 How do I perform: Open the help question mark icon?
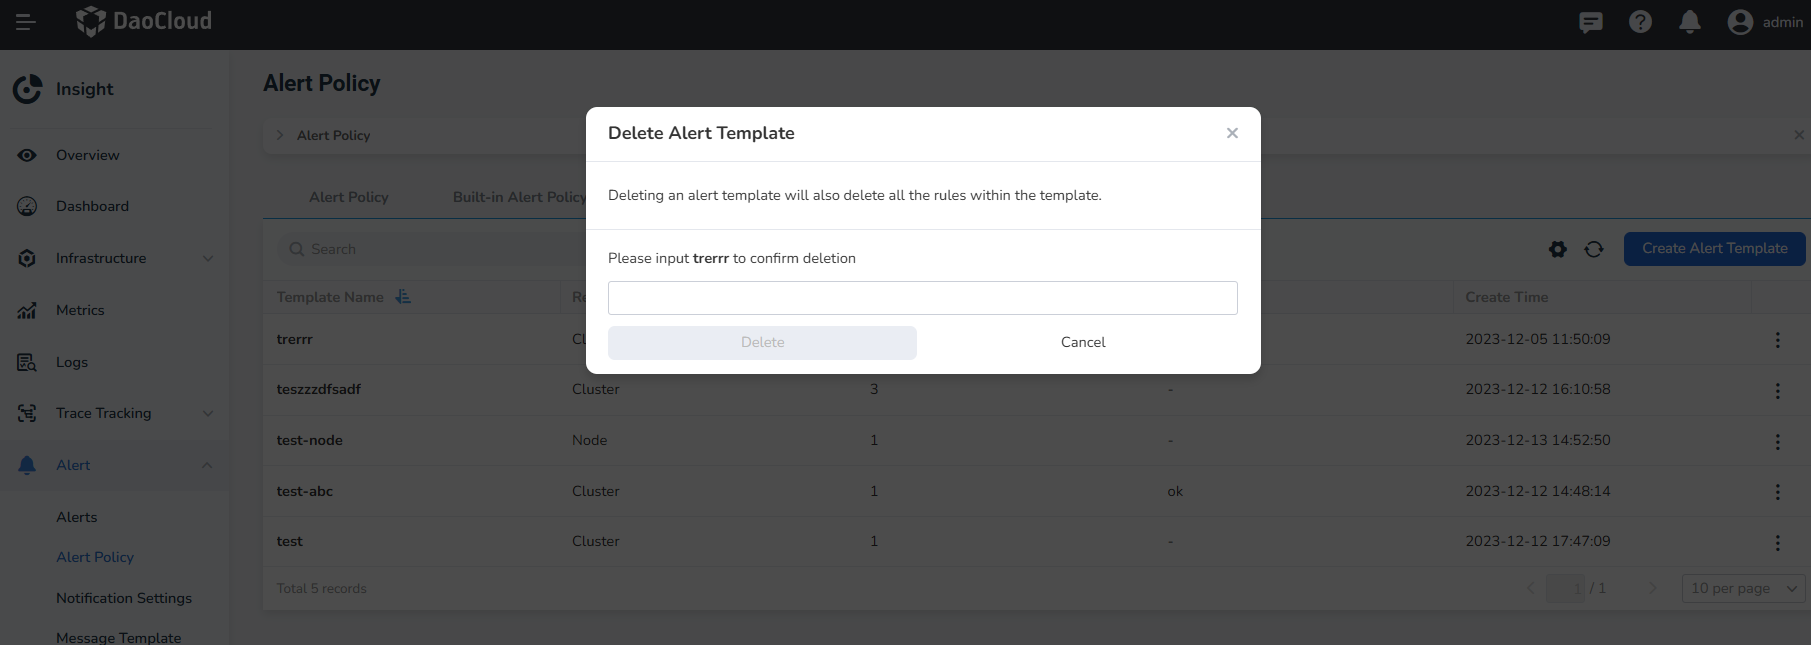(x=1640, y=22)
